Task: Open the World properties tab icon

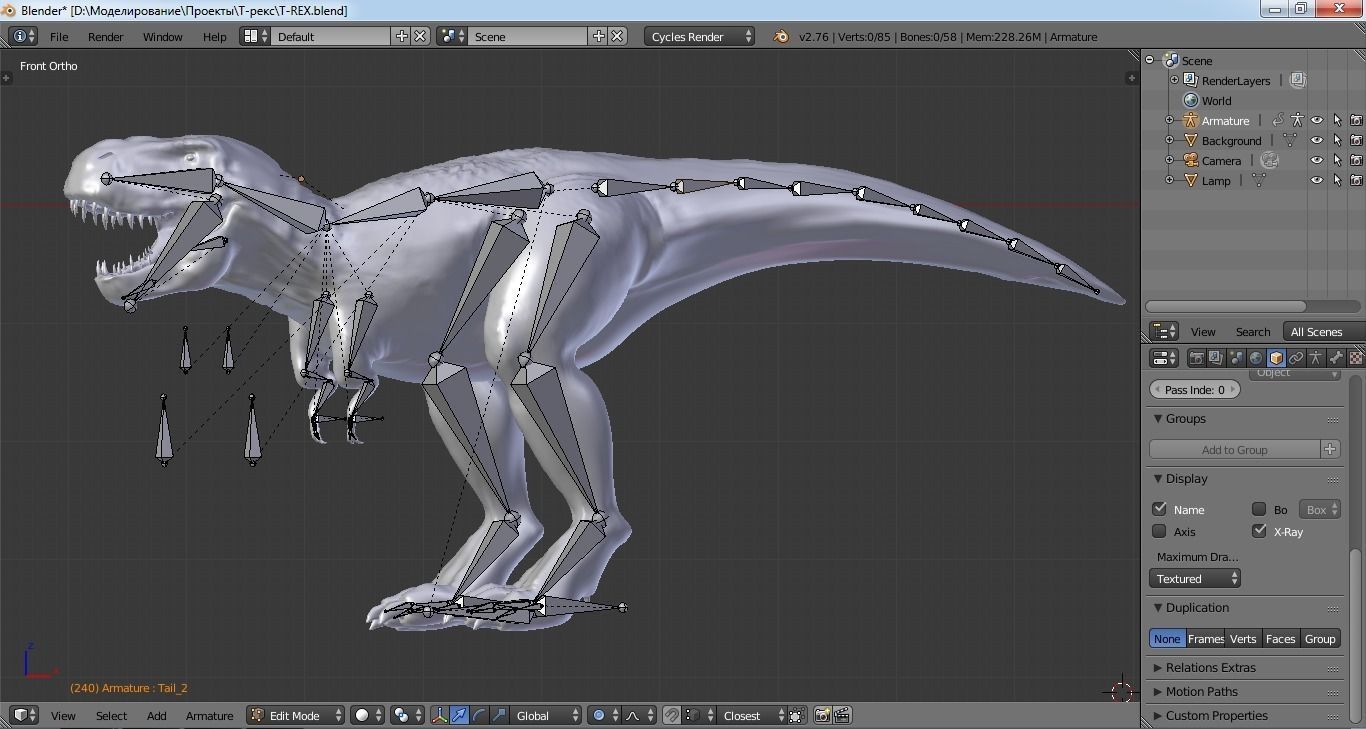Action: coord(1256,358)
